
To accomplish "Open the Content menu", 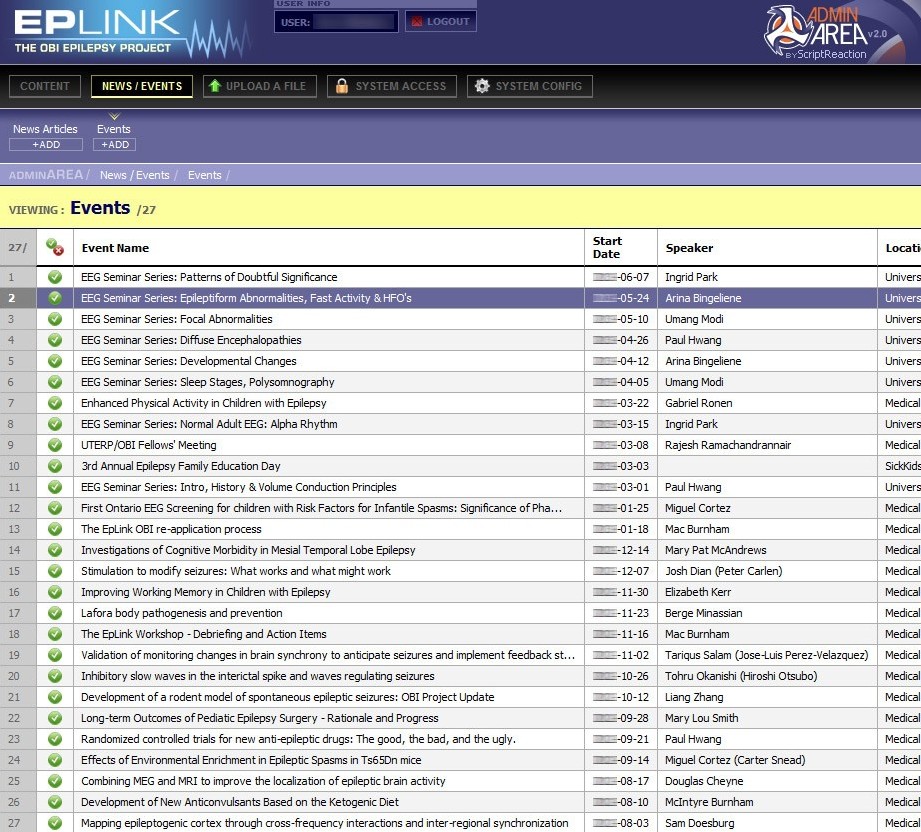I will click(x=45, y=86).
